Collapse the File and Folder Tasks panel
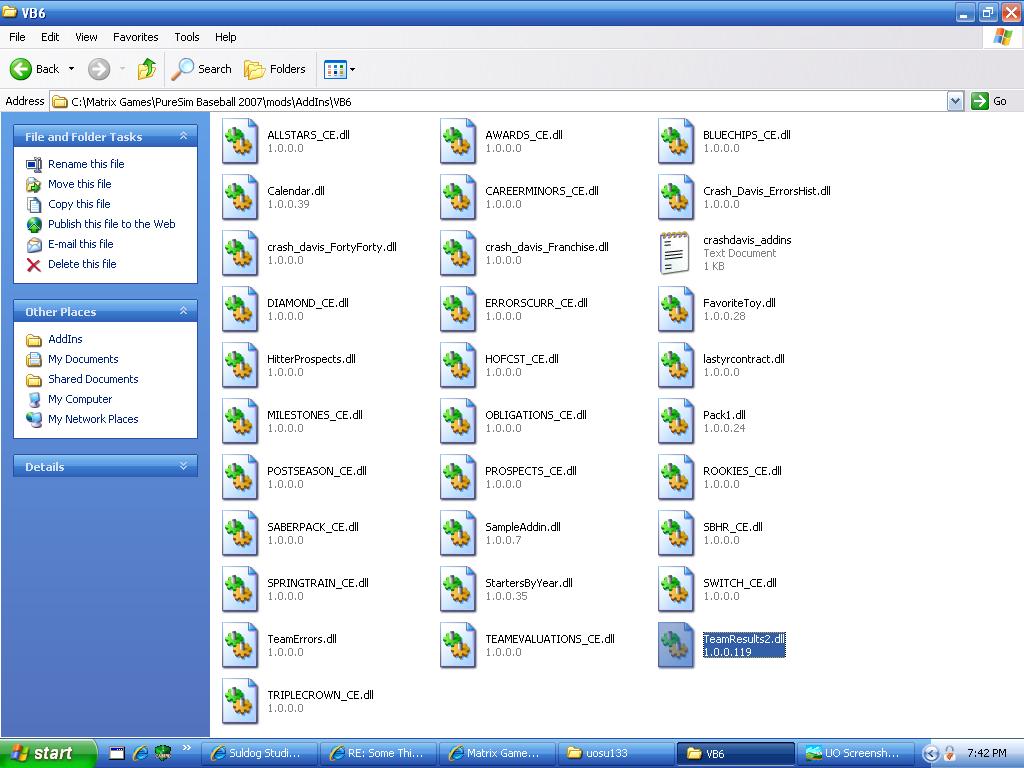 [184, 136]
